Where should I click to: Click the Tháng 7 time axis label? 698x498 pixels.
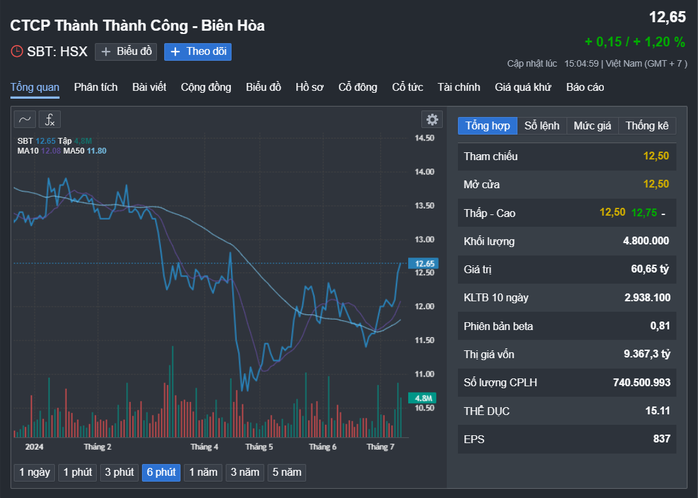pyautogui.click(x=380, y=447)
